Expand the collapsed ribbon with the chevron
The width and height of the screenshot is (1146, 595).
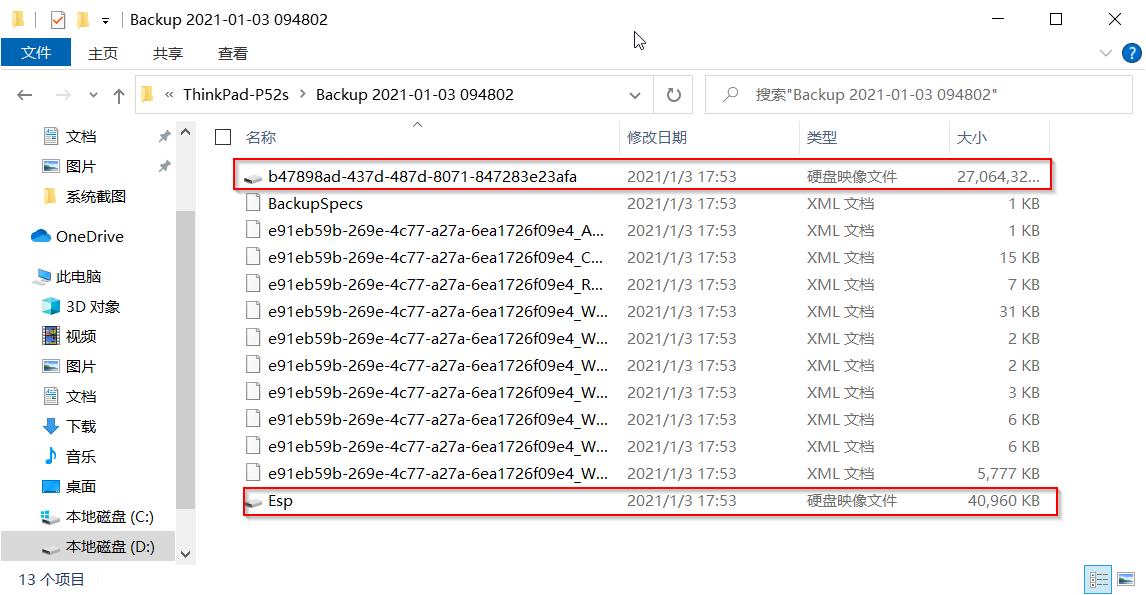tap(1105, 53)
